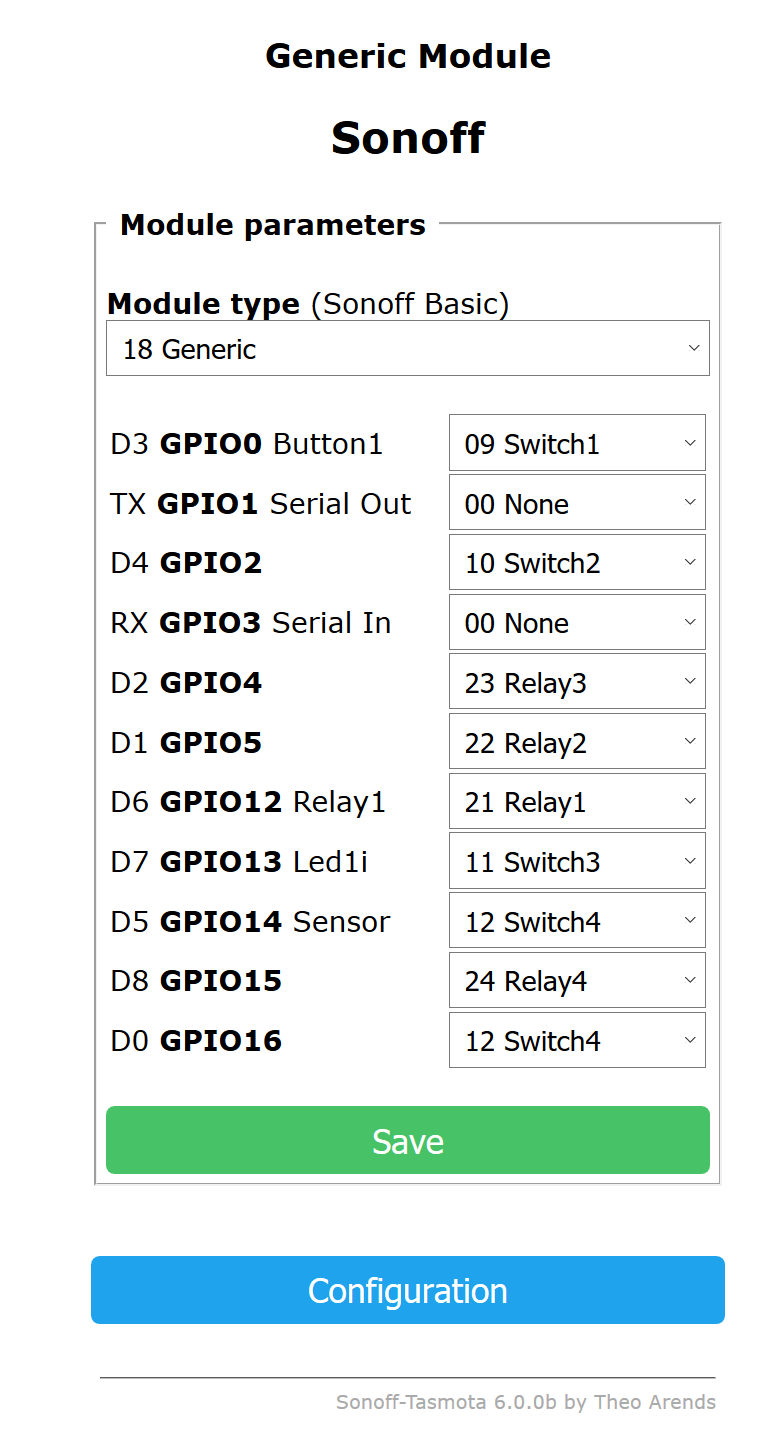Viewport: 774px width, 1456px height.
Task: Click the Module parameters fieldset label
Action: pos(271,224)
